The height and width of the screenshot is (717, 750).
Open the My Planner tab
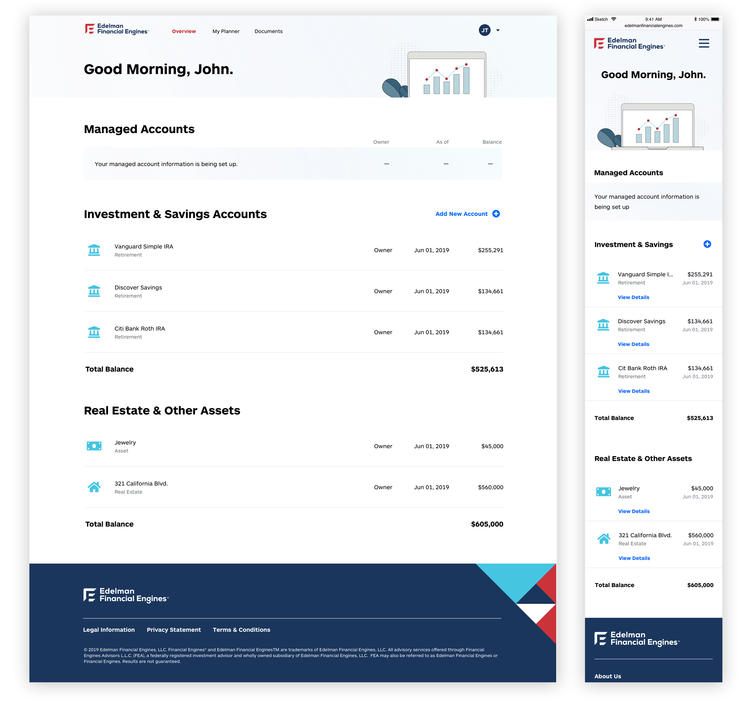pos(226,31)
